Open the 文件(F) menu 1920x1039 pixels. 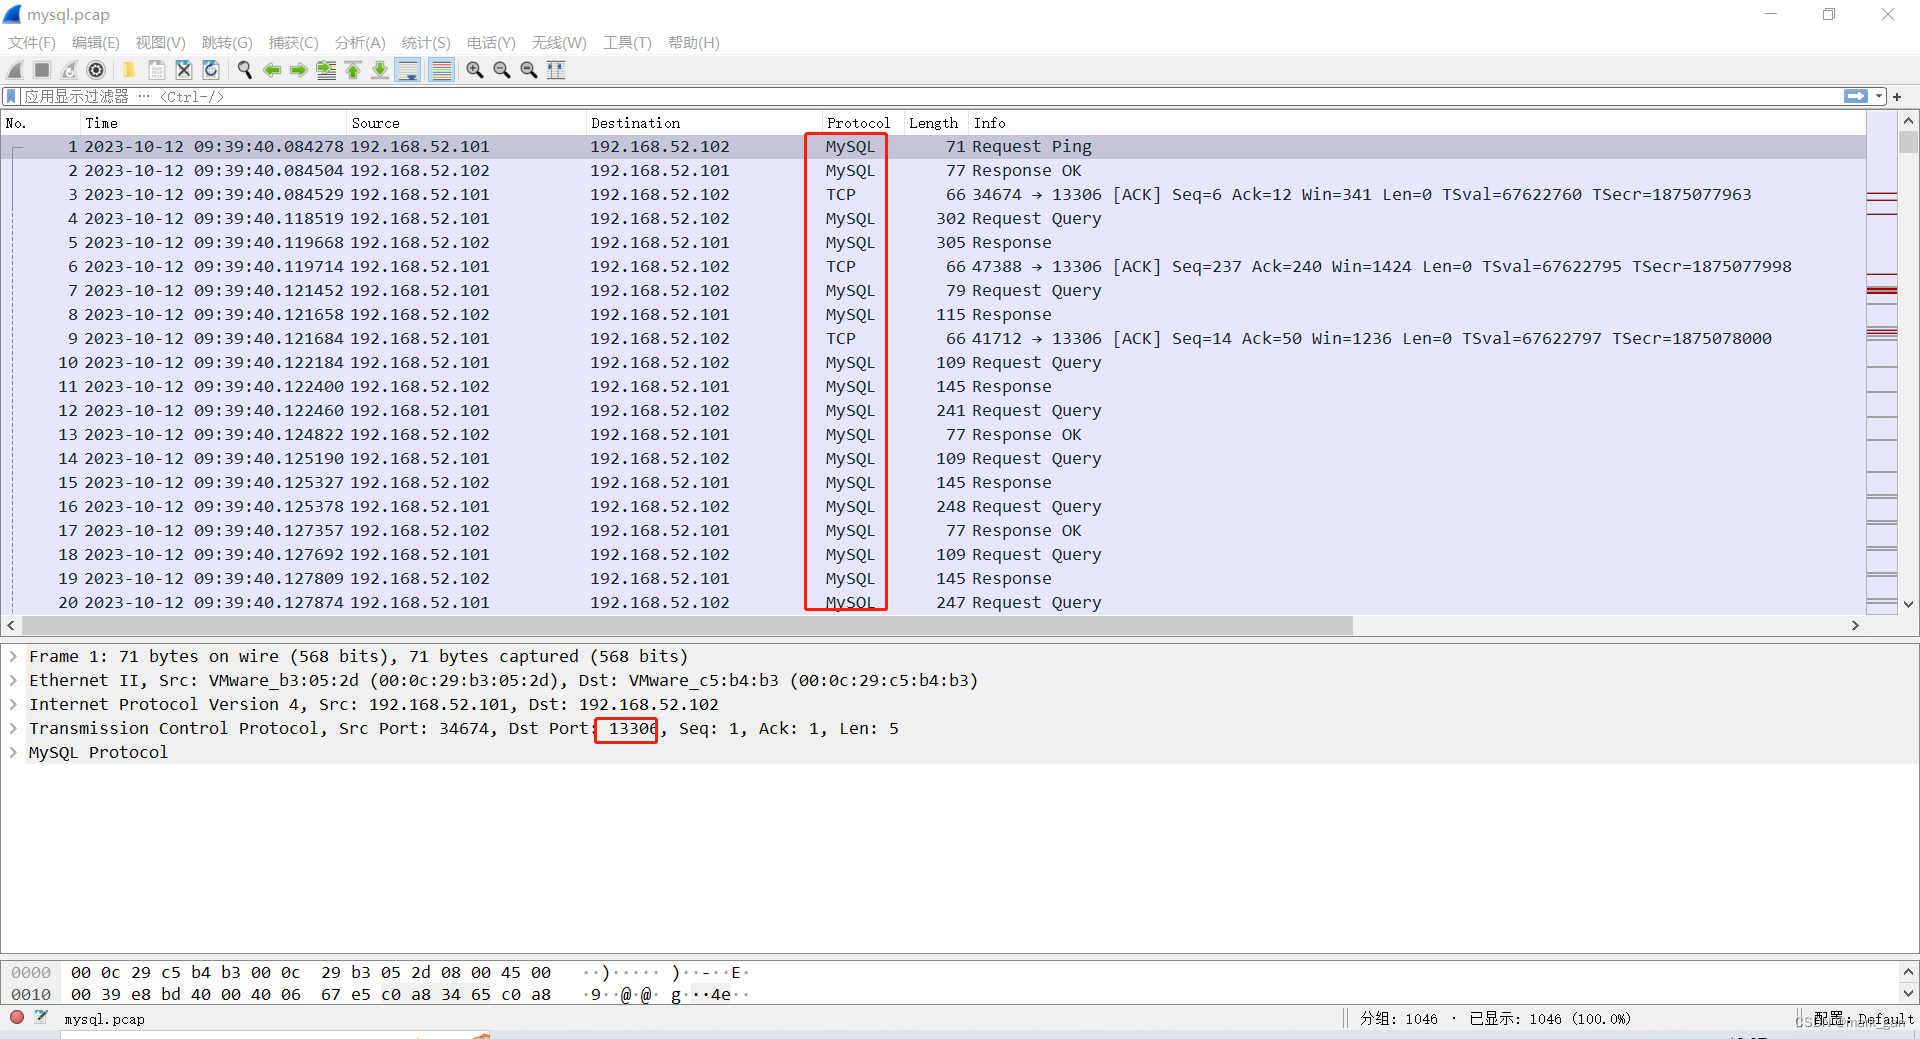pos(32,42)
